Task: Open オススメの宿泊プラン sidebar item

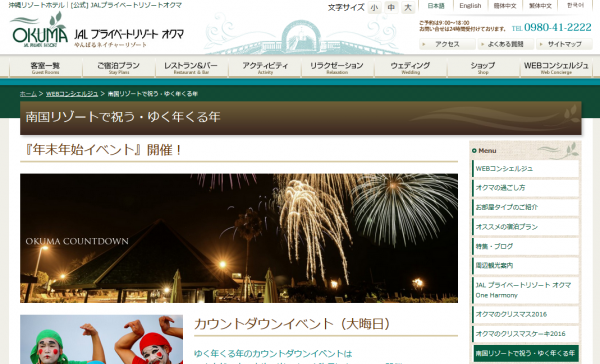Action: point(525,227)
